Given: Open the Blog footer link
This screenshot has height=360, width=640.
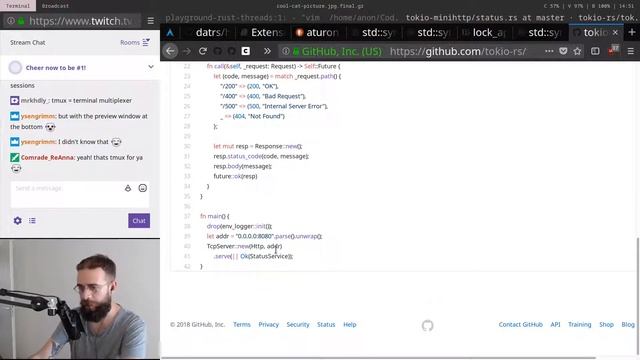Looking at the screenshot, I should (x=628, y=324).
